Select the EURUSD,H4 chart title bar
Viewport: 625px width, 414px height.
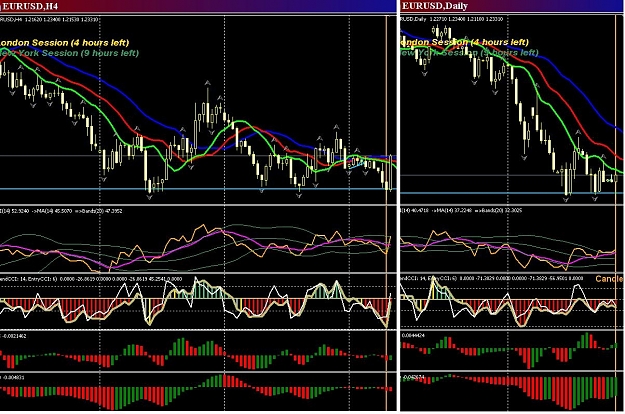[x=198, y=6]
